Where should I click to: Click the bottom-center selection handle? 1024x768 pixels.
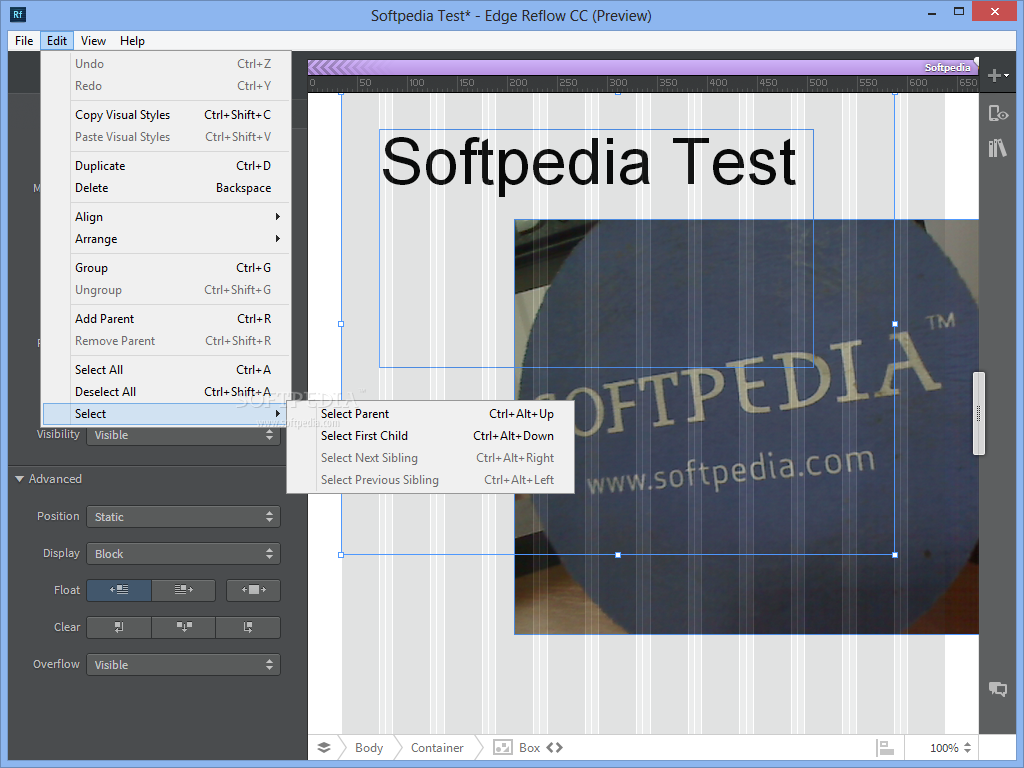618,555
